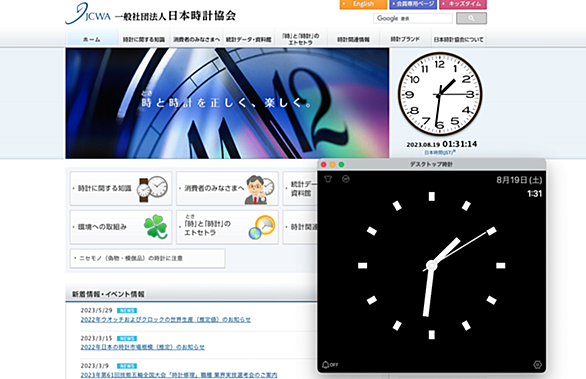Open 時計関連情報 navigation tab
The image size is (586, 379).
click(353, 39)
